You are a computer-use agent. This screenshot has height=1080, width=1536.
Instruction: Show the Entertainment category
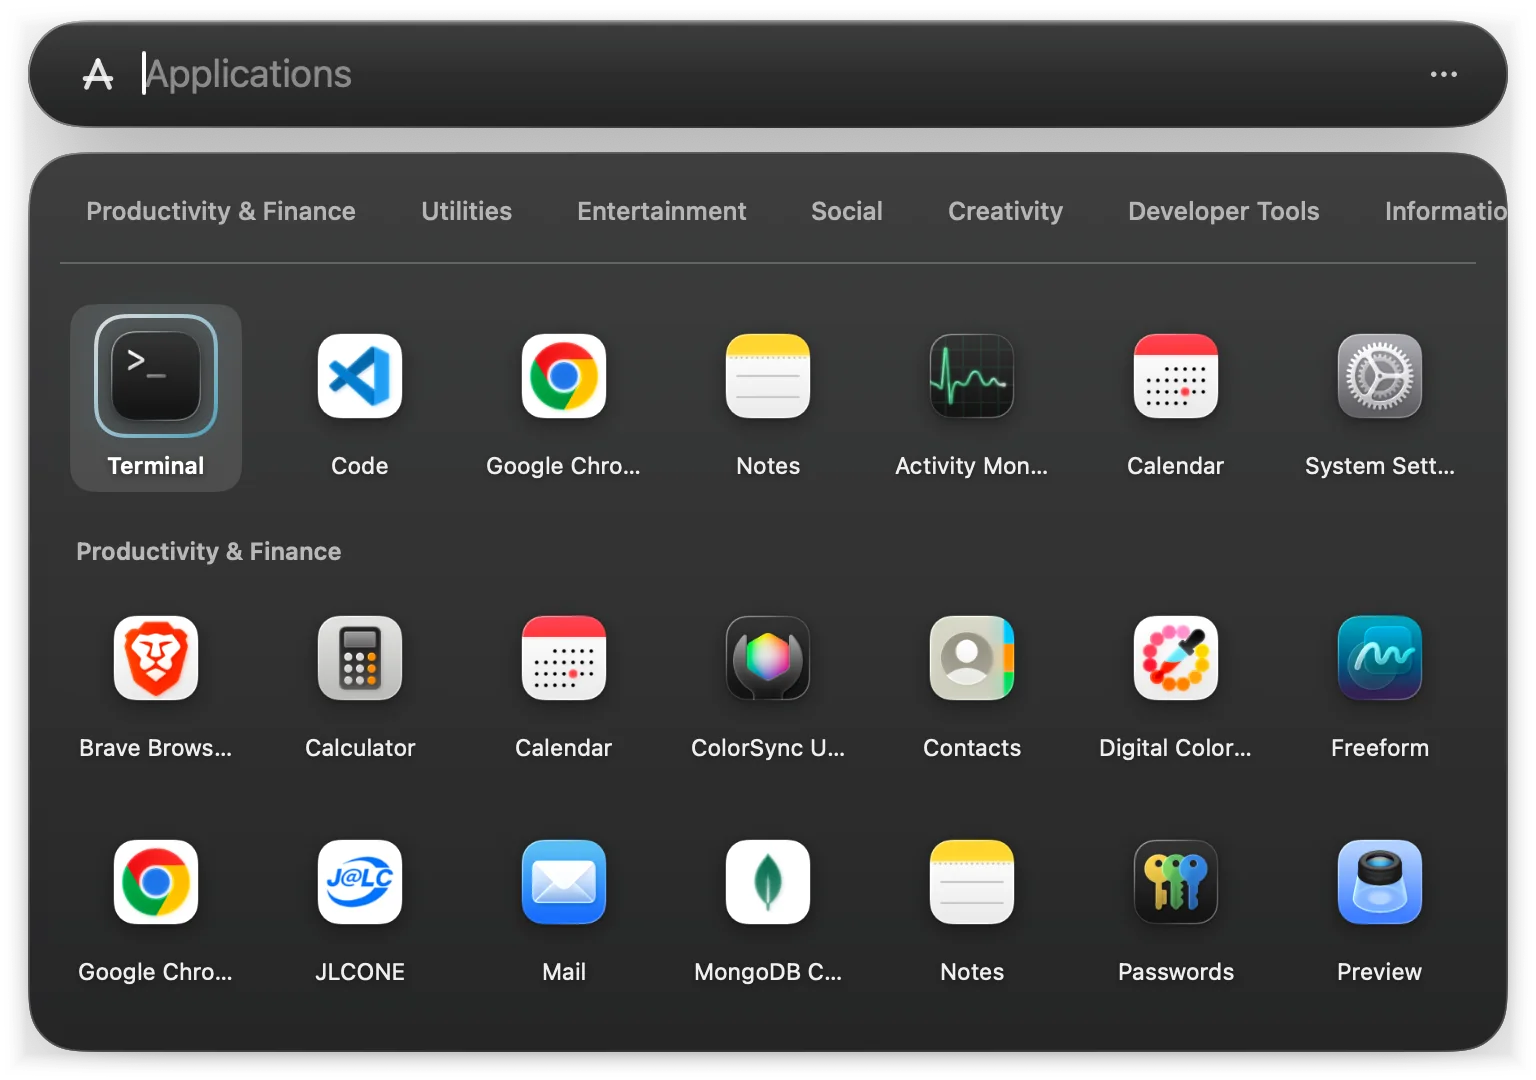click(661, 211)
